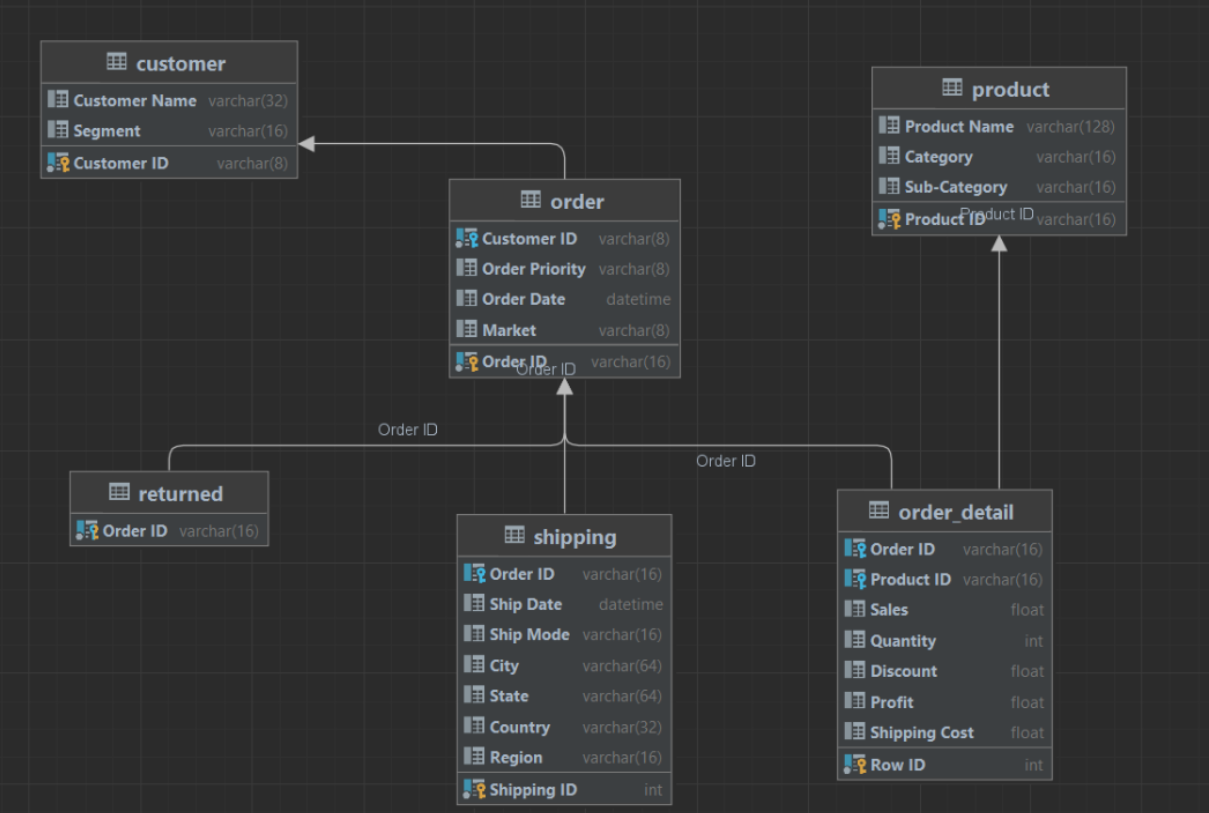
Task: Click the key icon beside Product ID in product
Action: click(889, 218)
